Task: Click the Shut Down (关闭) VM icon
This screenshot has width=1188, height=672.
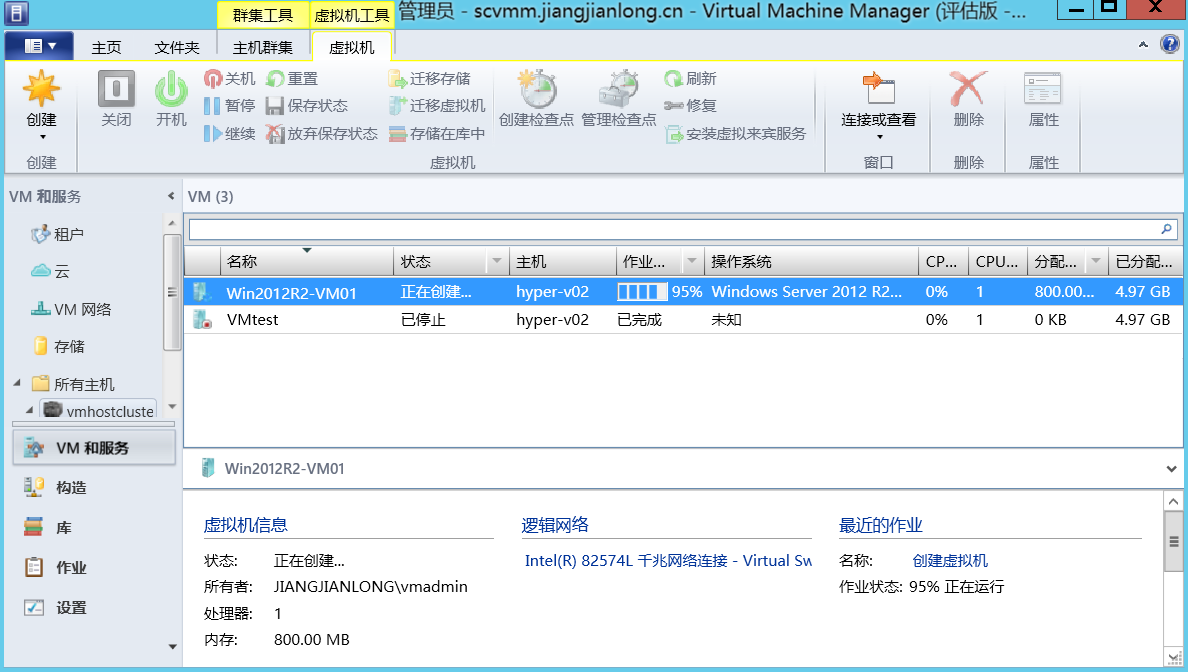Action: [116, 89]
